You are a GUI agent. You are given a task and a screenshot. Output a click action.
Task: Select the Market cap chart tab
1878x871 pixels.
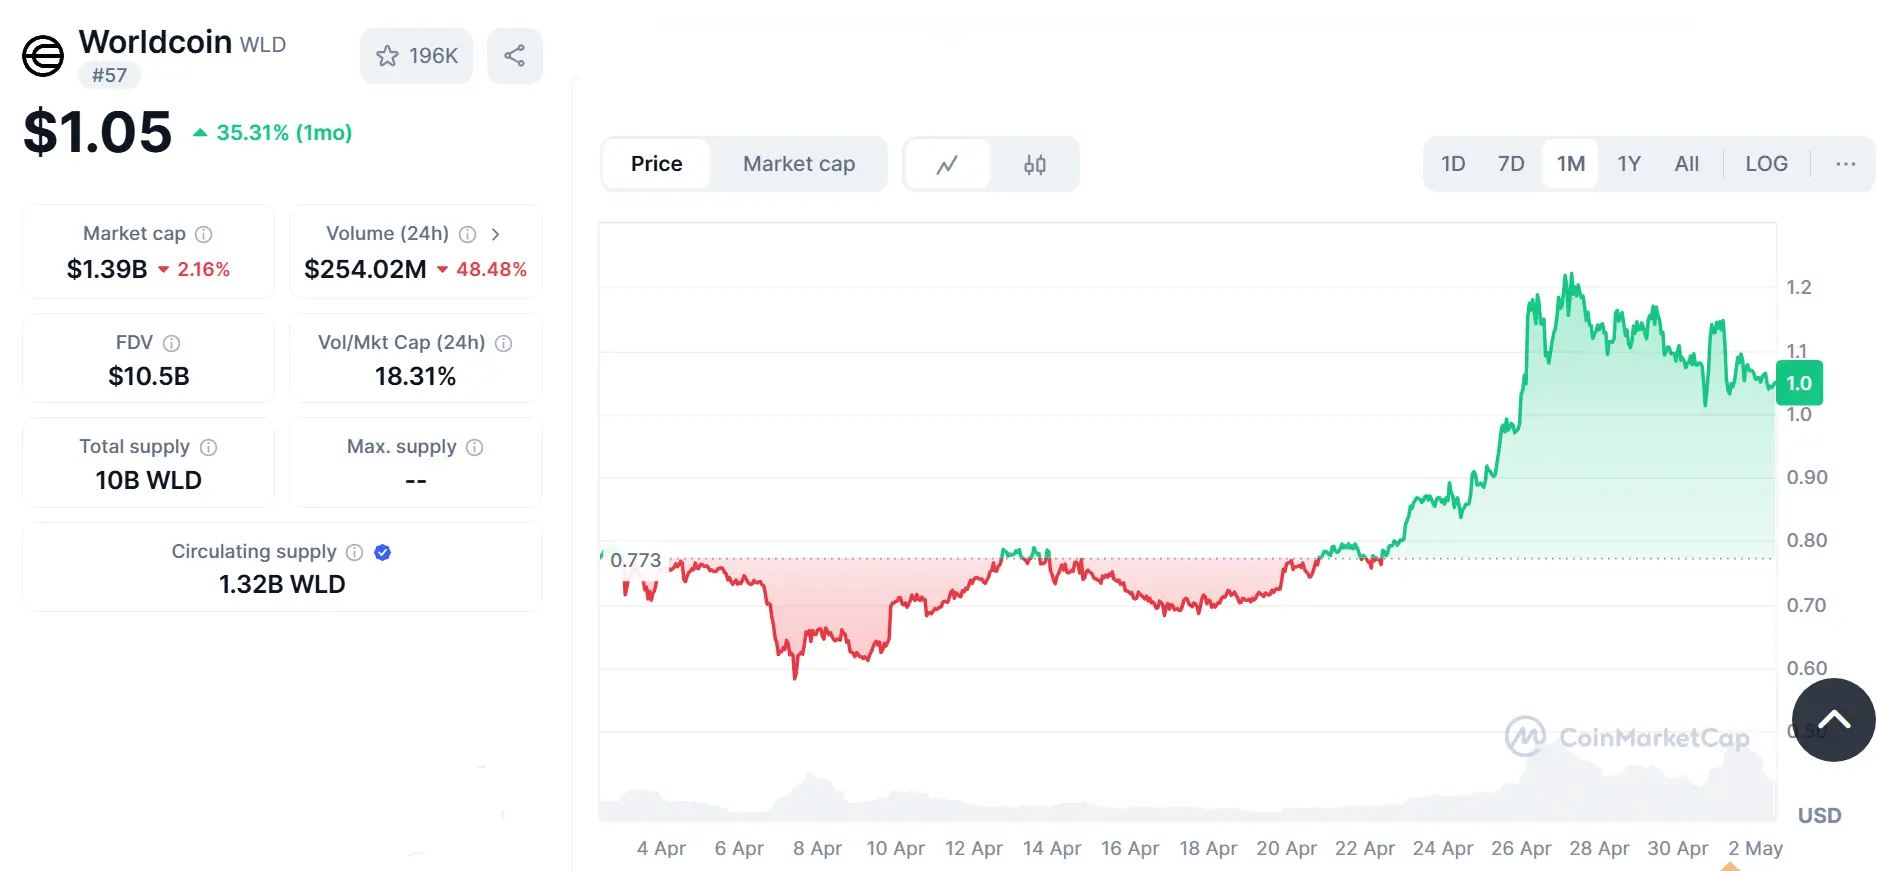point(799,164)
